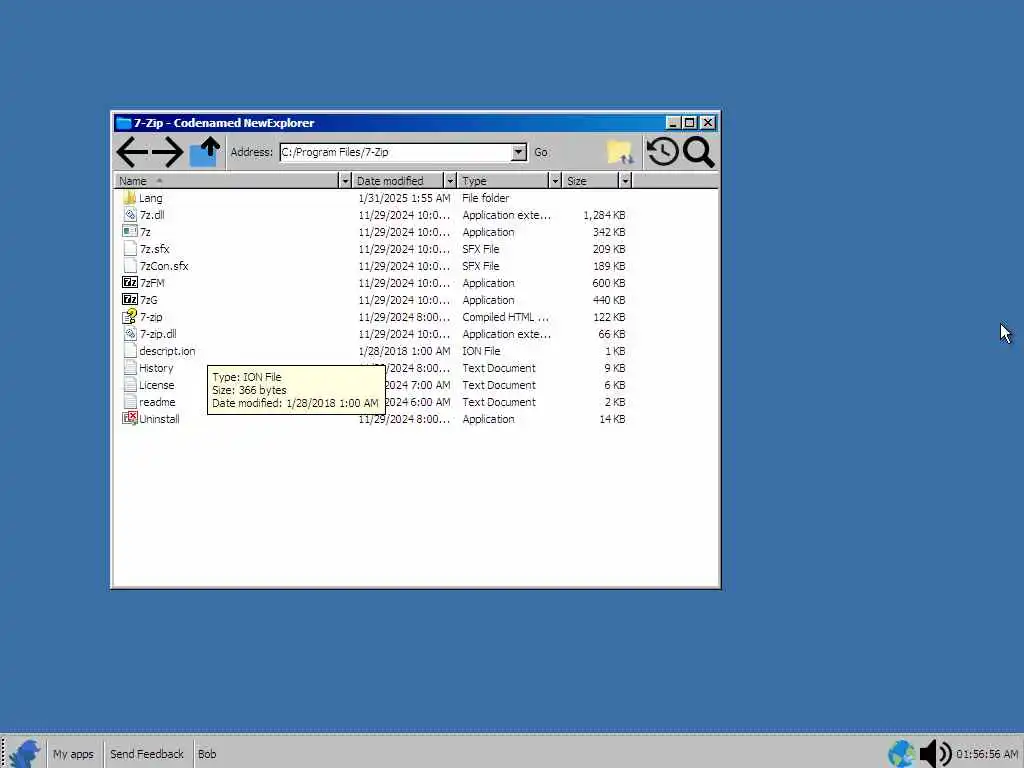Open the history clock icon
The height and width of the screenshot is (768, 1024).
click(662, 152)
